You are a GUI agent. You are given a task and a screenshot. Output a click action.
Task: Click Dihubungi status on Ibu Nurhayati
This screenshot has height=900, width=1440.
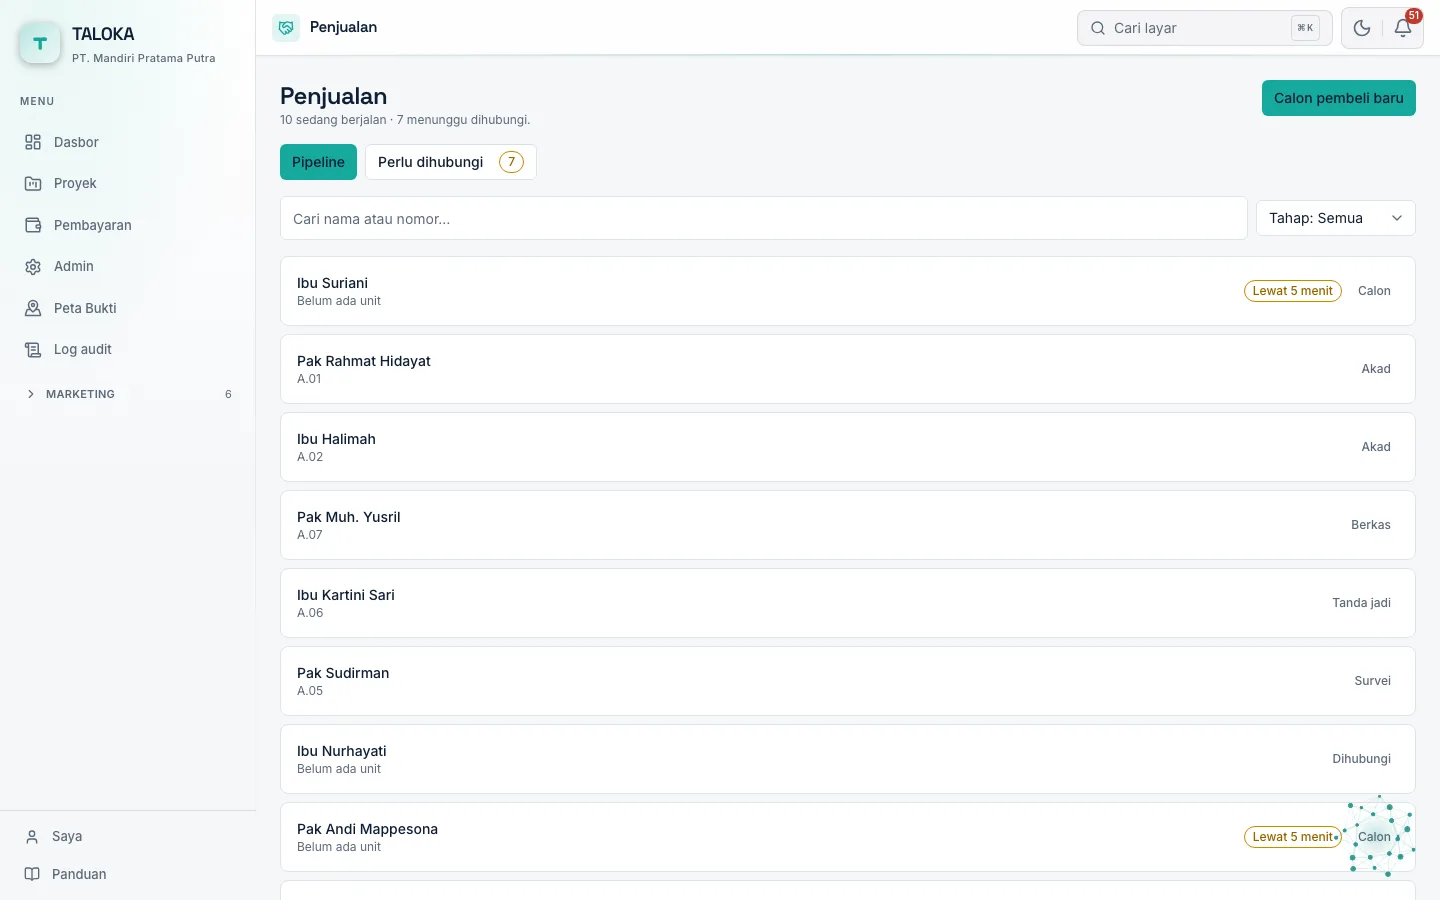click(x=1362, y=759)
